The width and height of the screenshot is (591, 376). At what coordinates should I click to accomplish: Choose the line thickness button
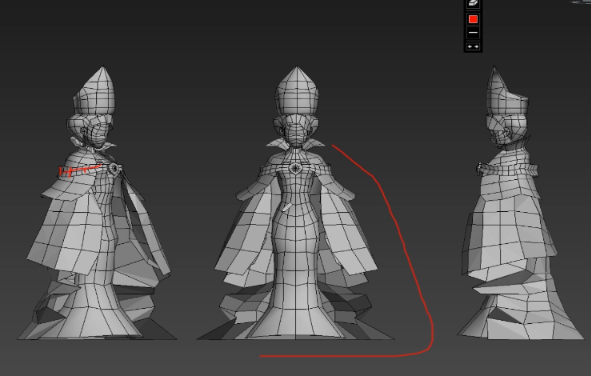point(473,33)
